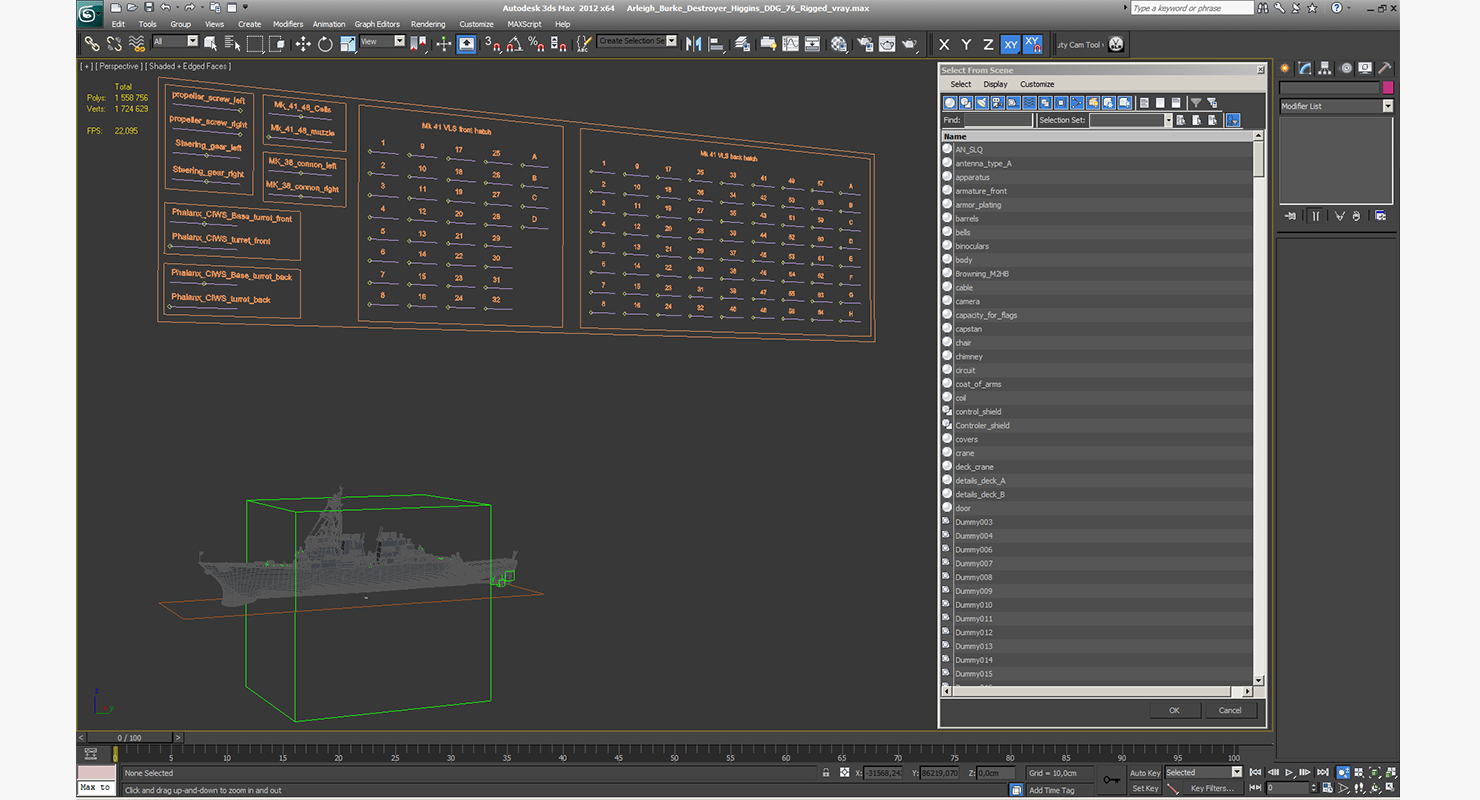Click the Find input field
The width and height of the screenshot is (1480, 800).
pos(998,120)
